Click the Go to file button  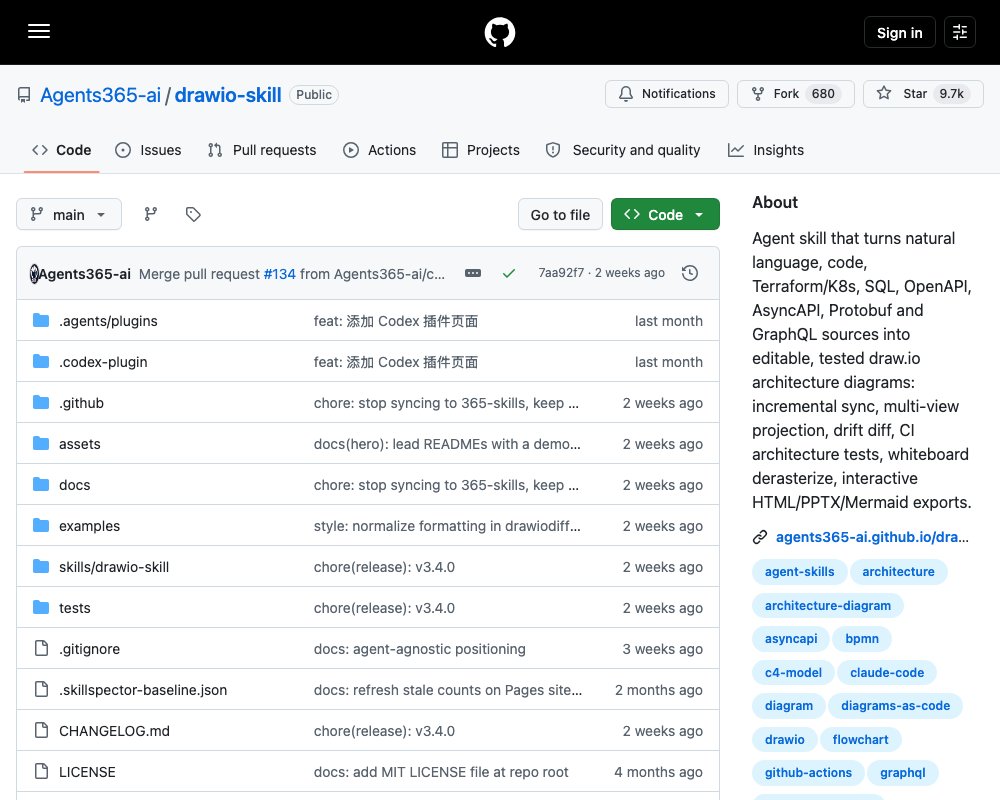click(x=560, y=214)
